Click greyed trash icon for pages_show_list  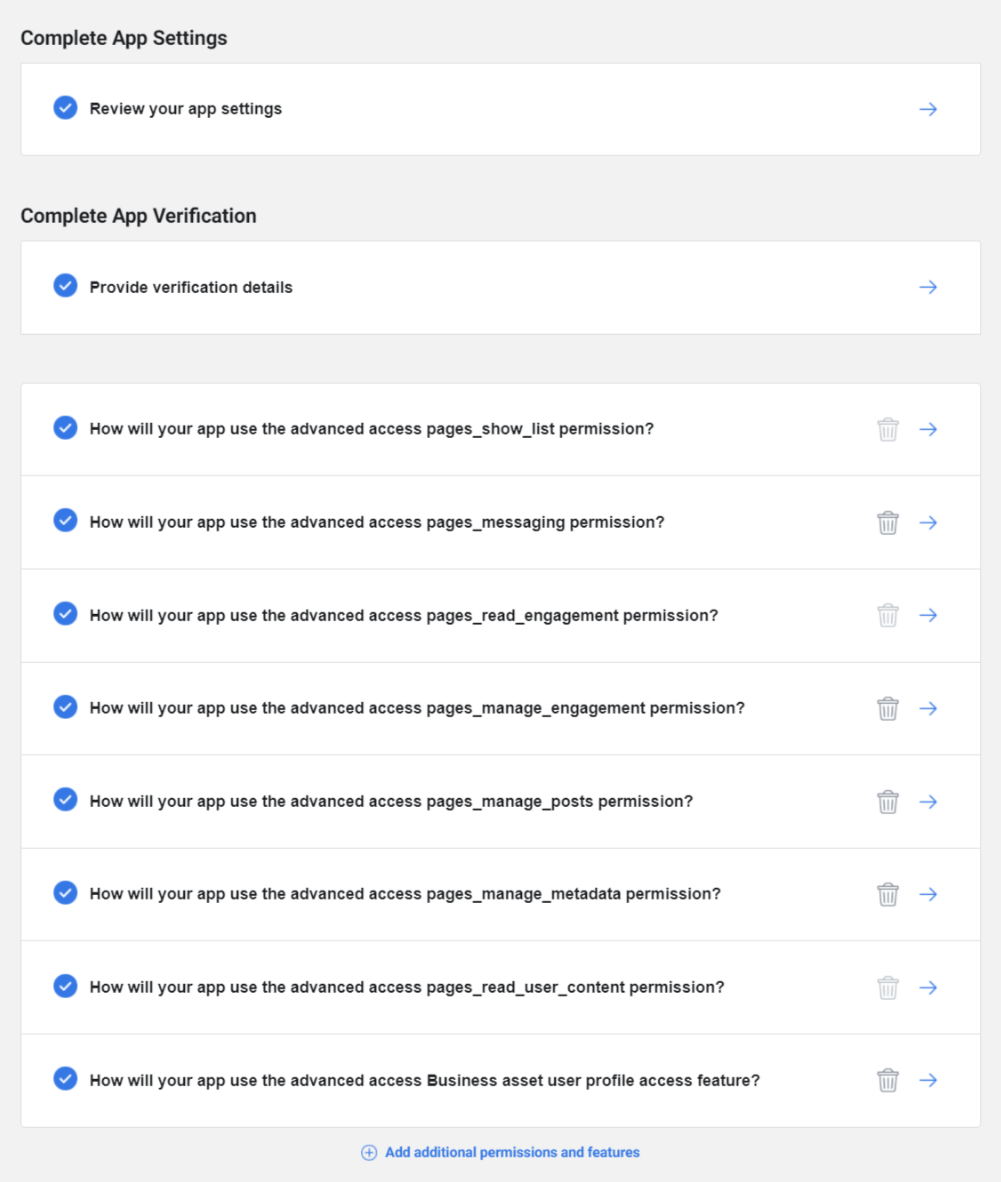(887, 429)
